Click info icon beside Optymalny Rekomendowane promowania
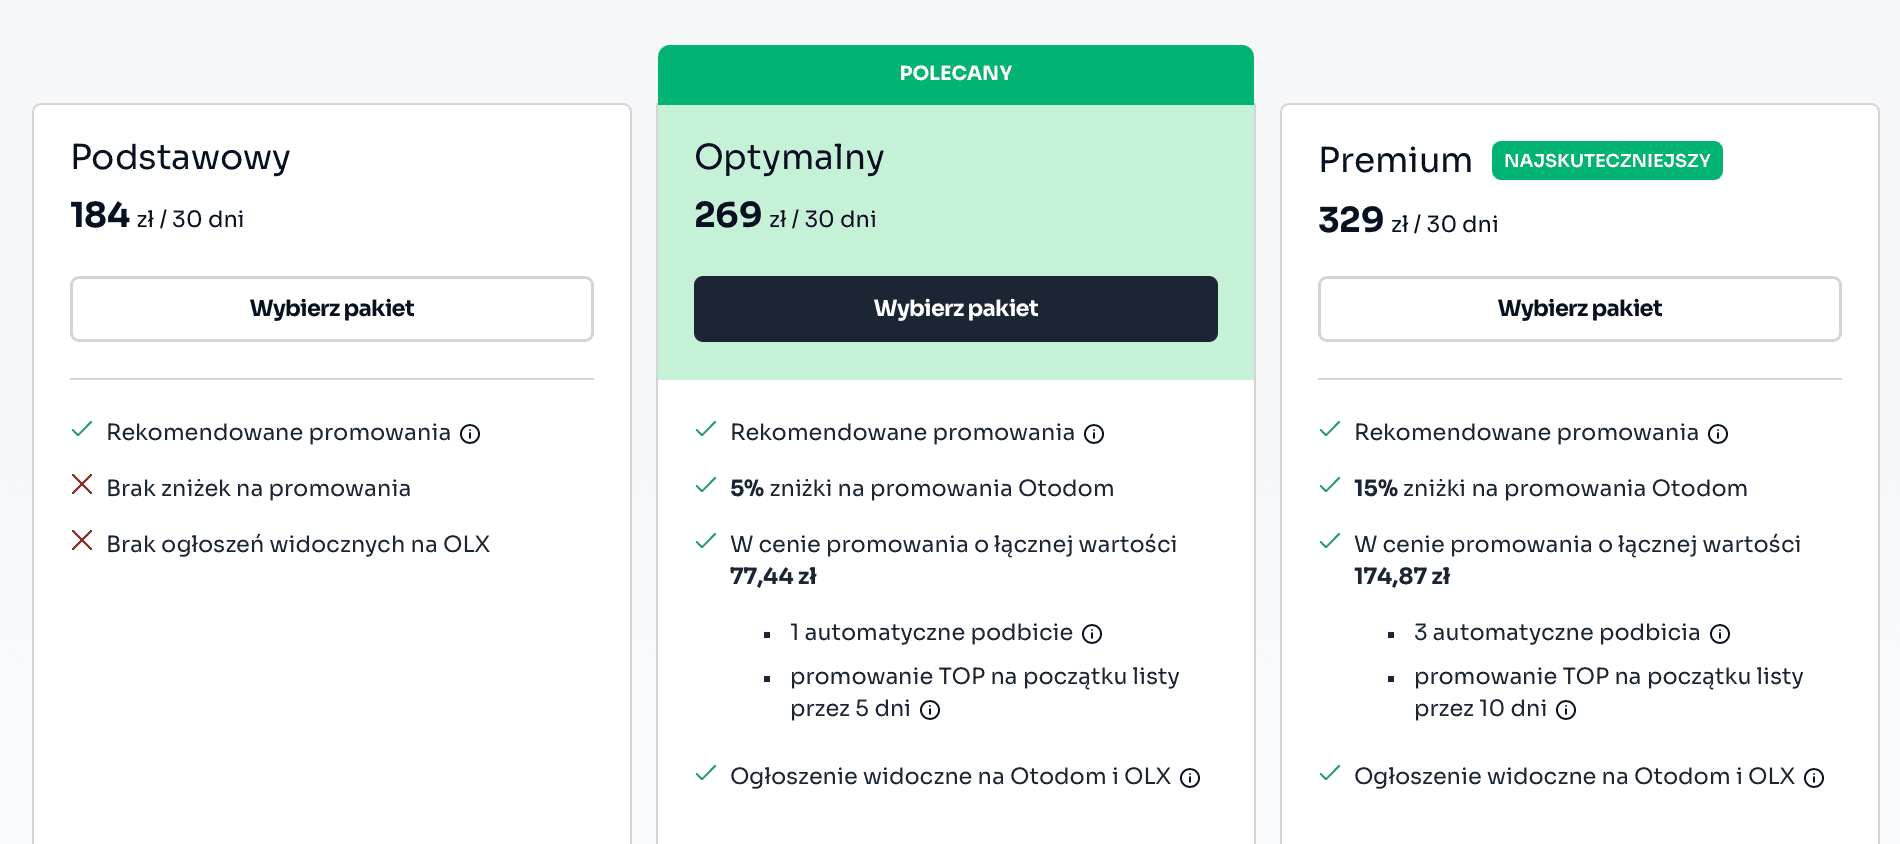Screen dimensions: 1900x844 [1094, 434]
